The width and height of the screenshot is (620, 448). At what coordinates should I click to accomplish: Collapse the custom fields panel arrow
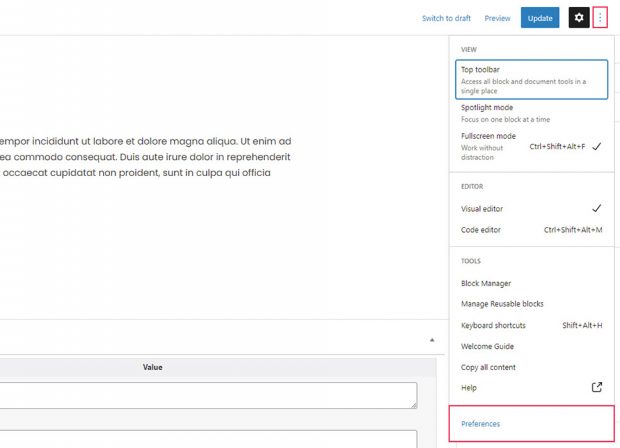click(x=432, y=340)
